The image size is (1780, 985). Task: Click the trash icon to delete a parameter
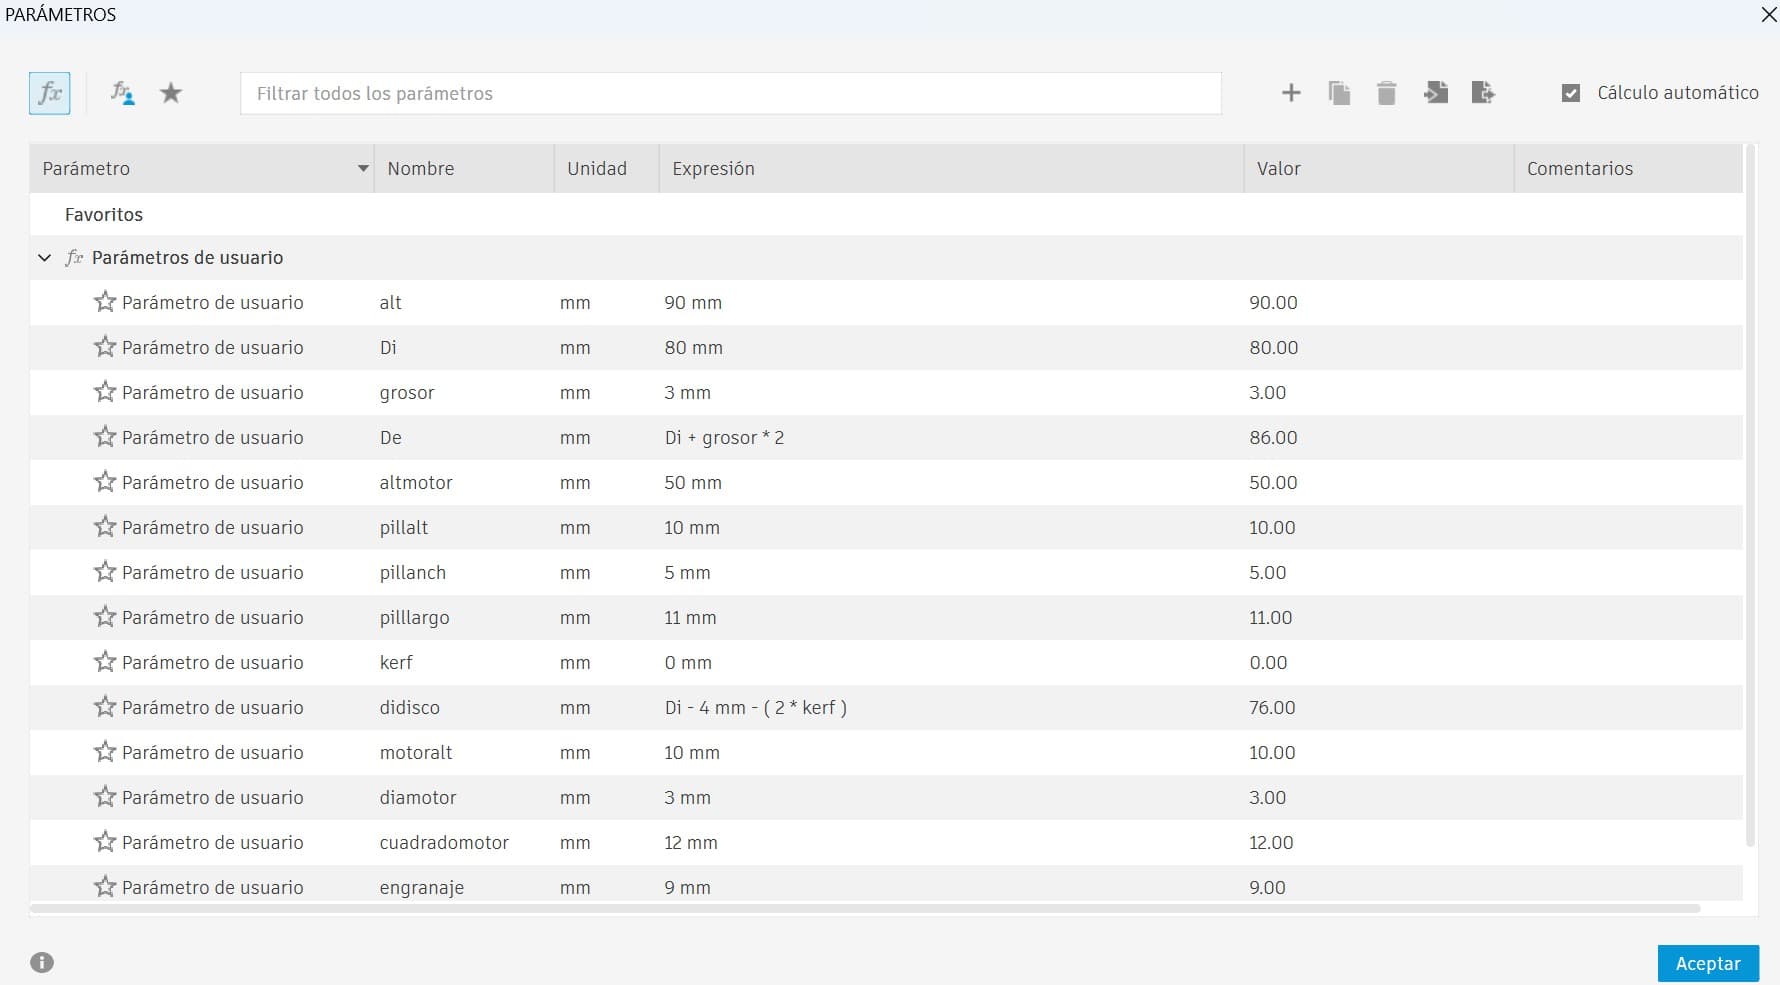click(x=1387, y=92)
